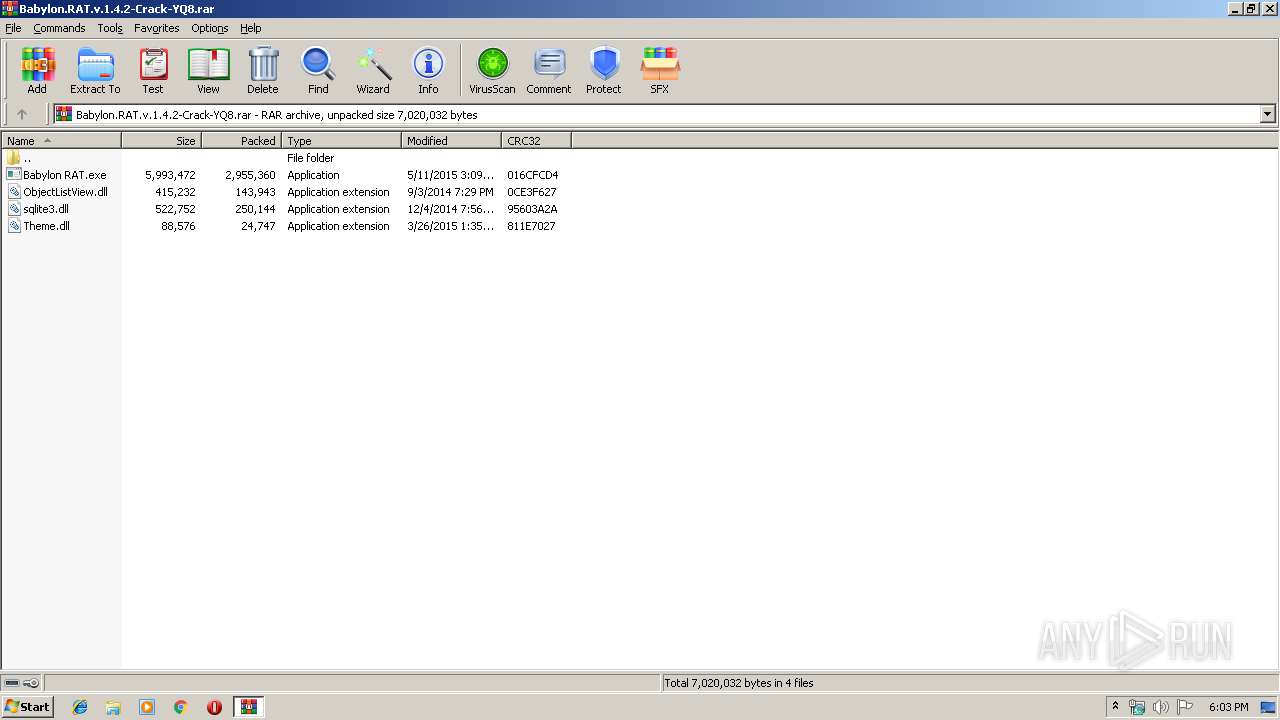This screenshot has width=1280, height=720.
Task: Go up one folder level arrow
Action: [x=22, y=115]
